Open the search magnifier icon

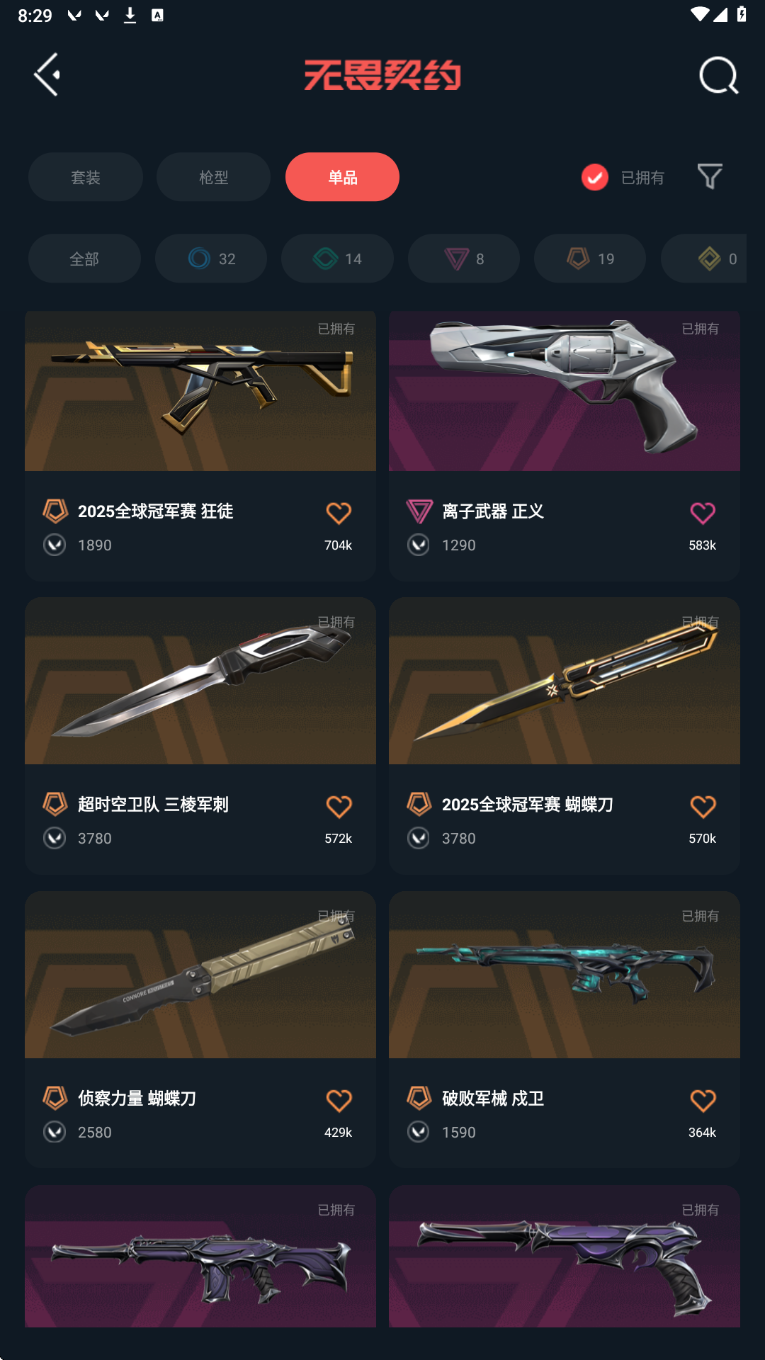click(718, 75)
